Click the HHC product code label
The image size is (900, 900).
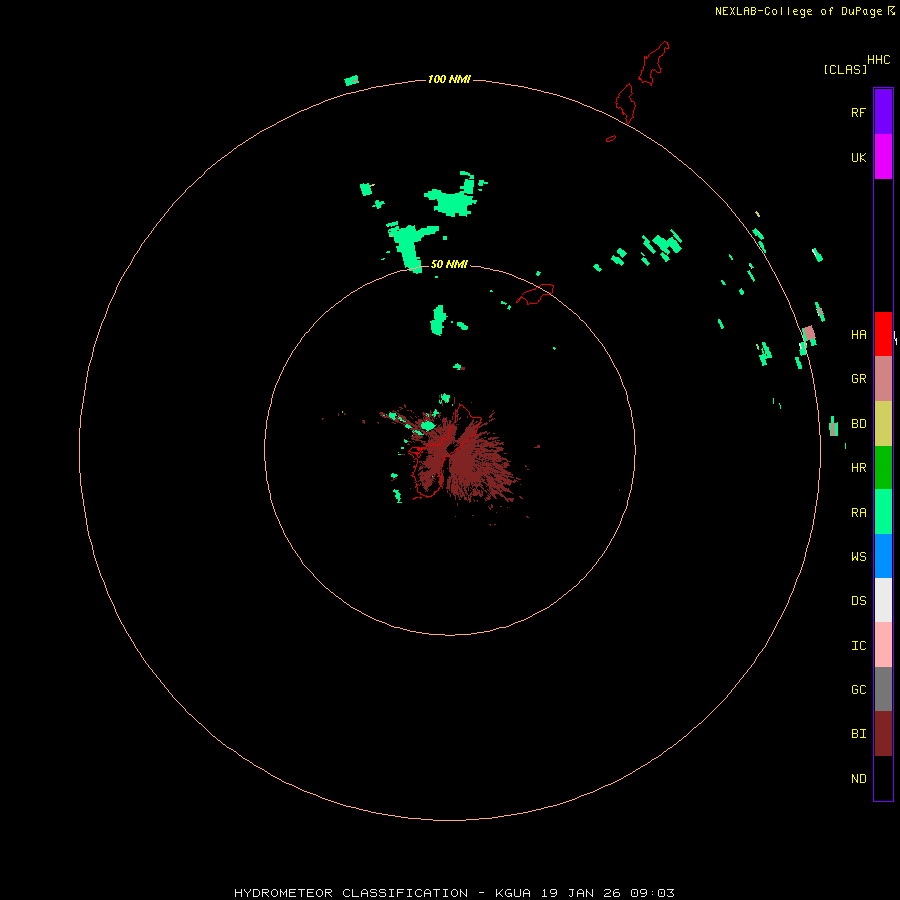[878, 60]
